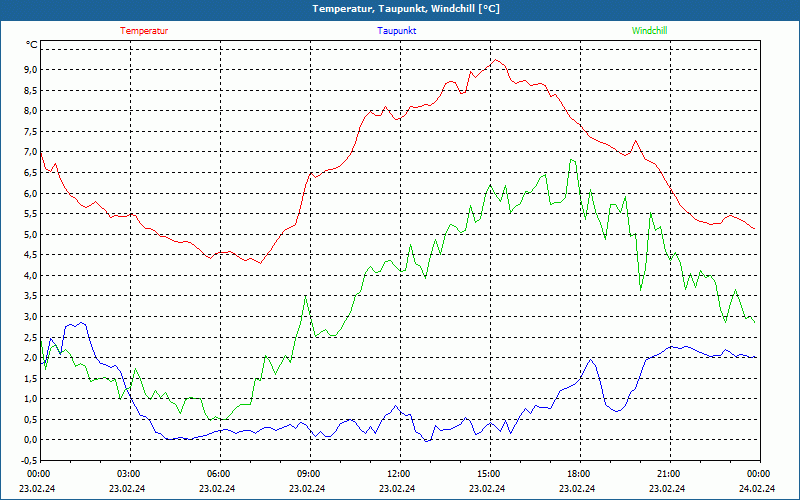Click the 5,5 y-axis value

click(32, 214)
